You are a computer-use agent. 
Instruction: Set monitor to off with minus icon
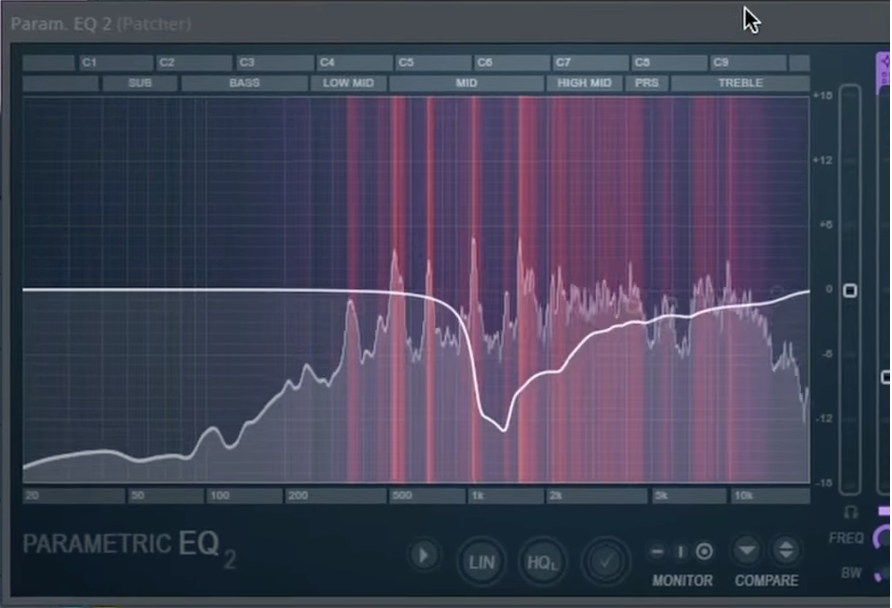(657, 552)
